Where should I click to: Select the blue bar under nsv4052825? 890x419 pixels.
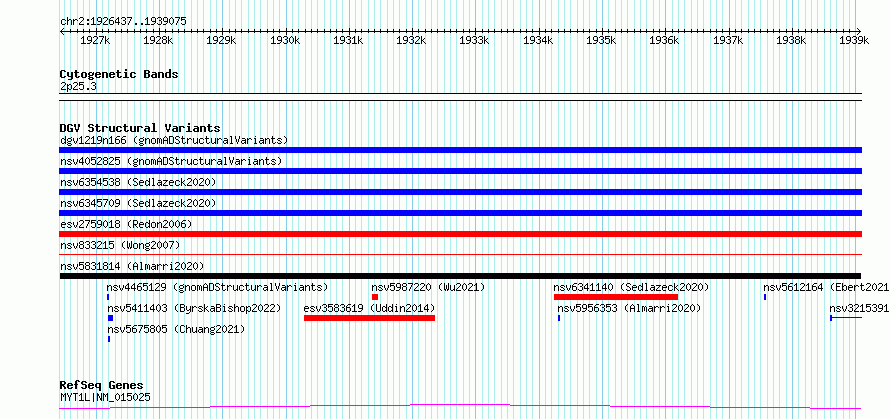[460, 171]
